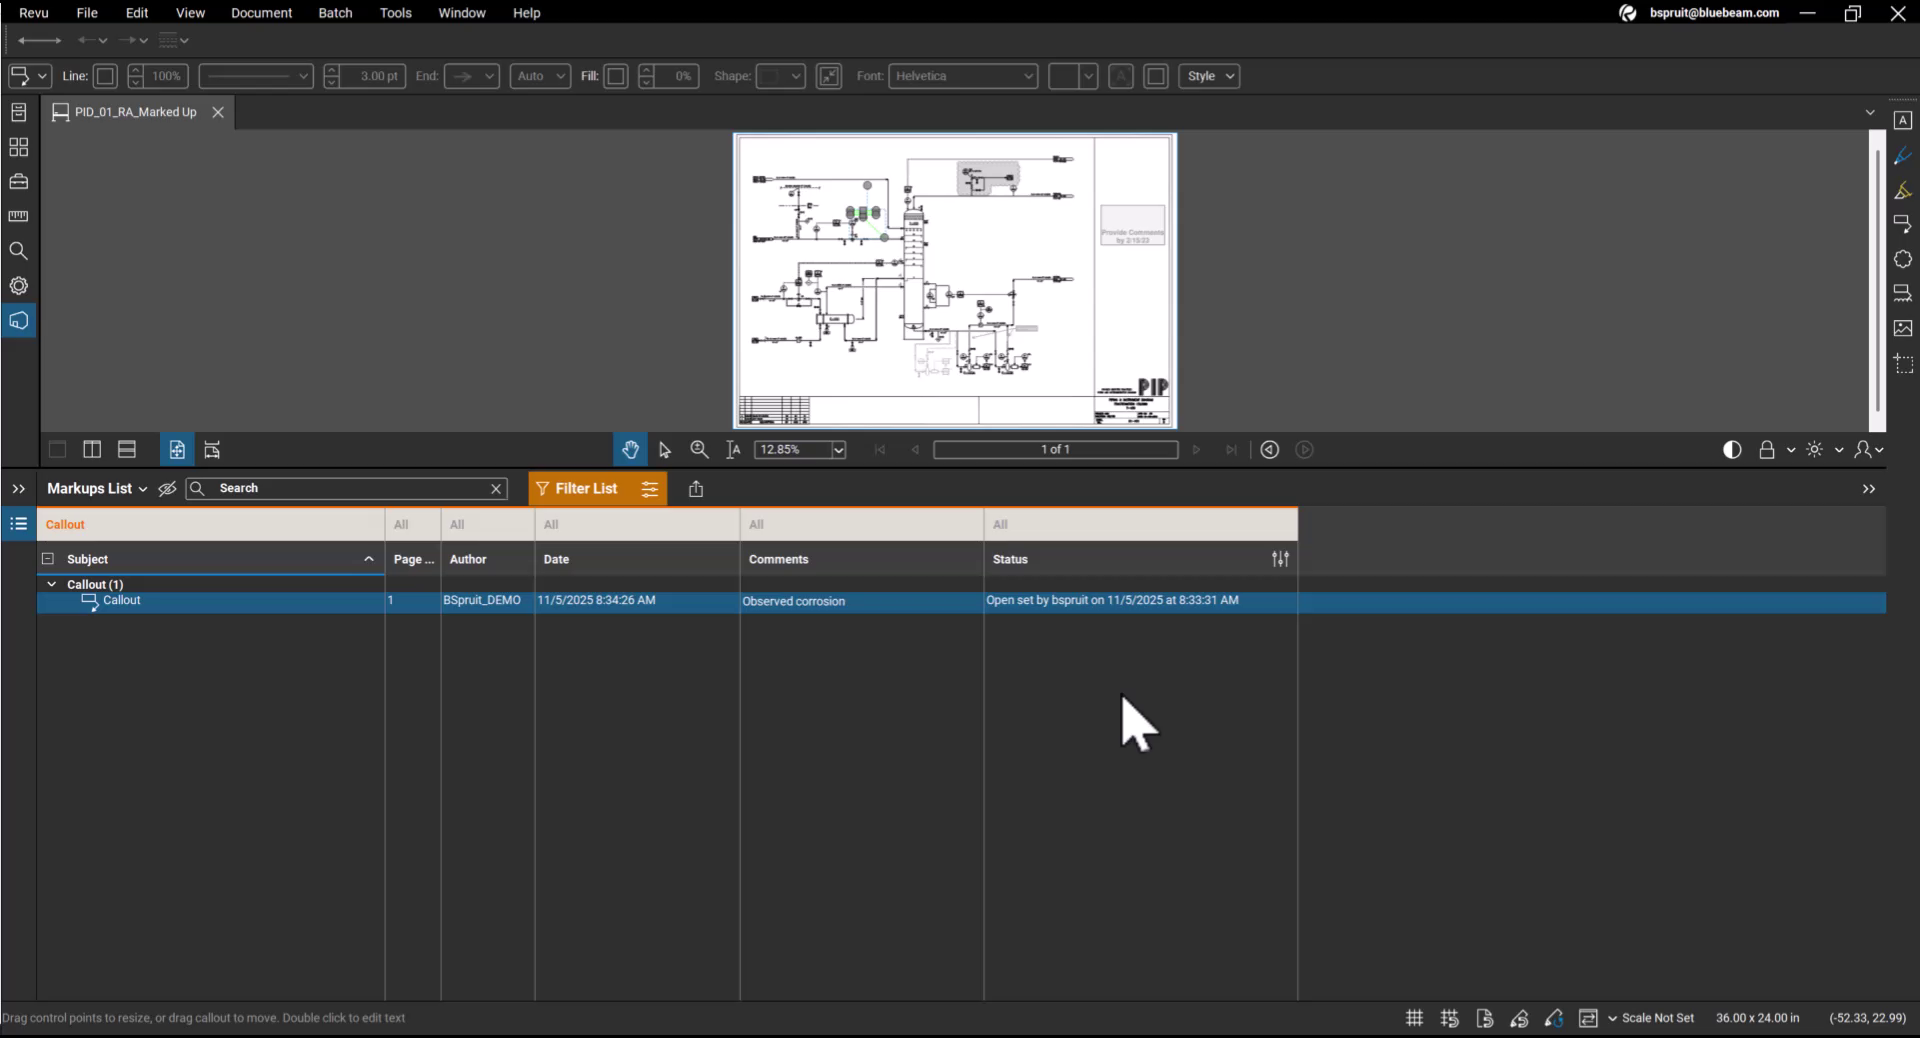Open the Tools menu
1920x1038 pixels.
click(395, 13)
